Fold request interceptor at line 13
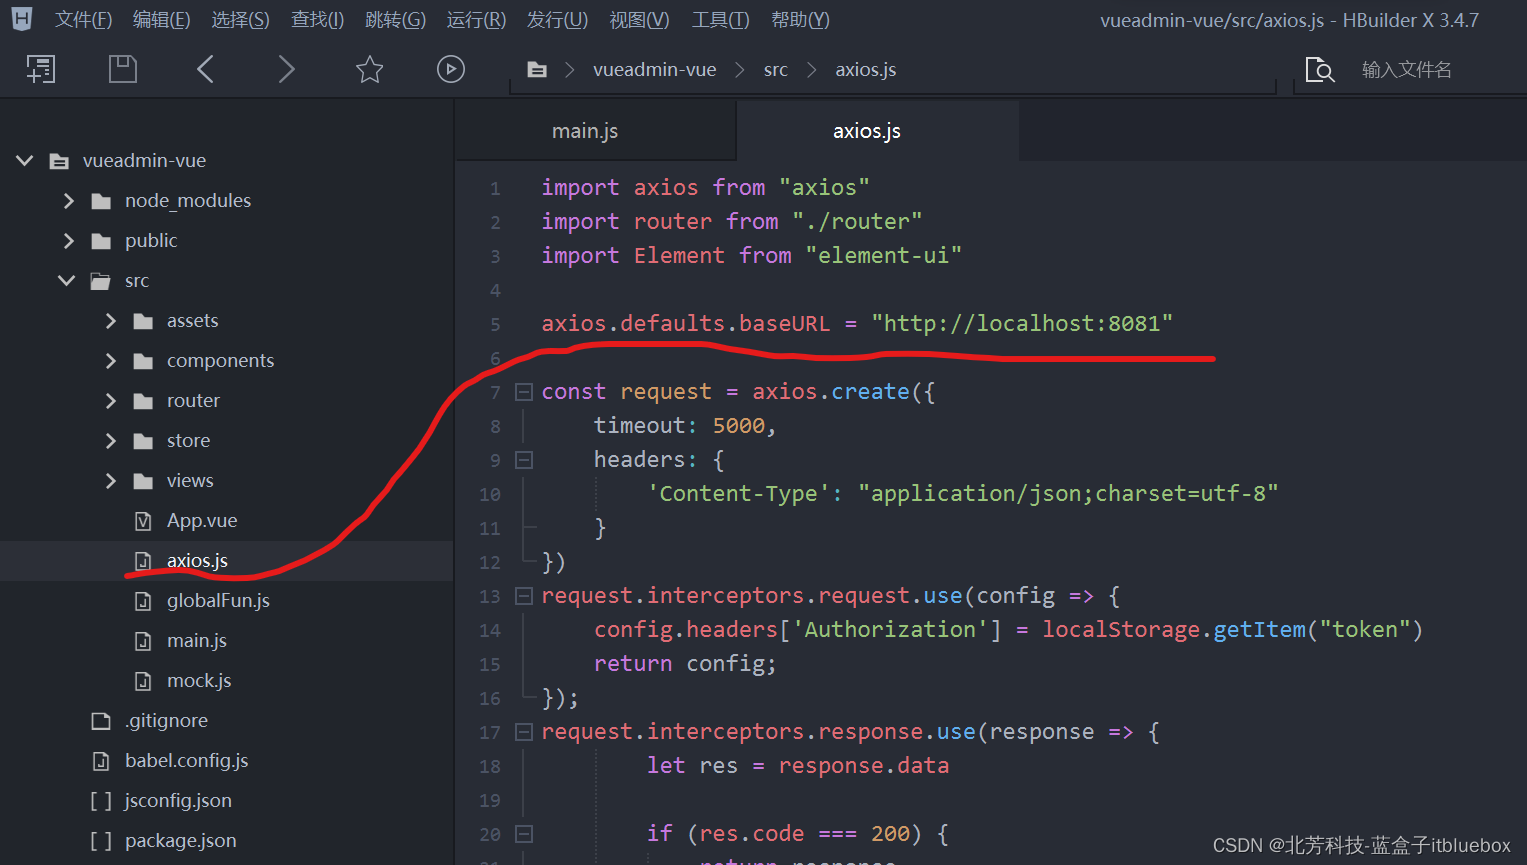This screenshot has width=1527, height=865. (523, 596)
